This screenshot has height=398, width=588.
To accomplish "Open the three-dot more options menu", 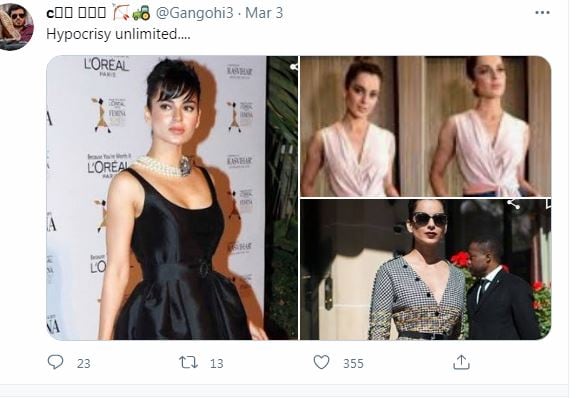I will pos(542,13).
